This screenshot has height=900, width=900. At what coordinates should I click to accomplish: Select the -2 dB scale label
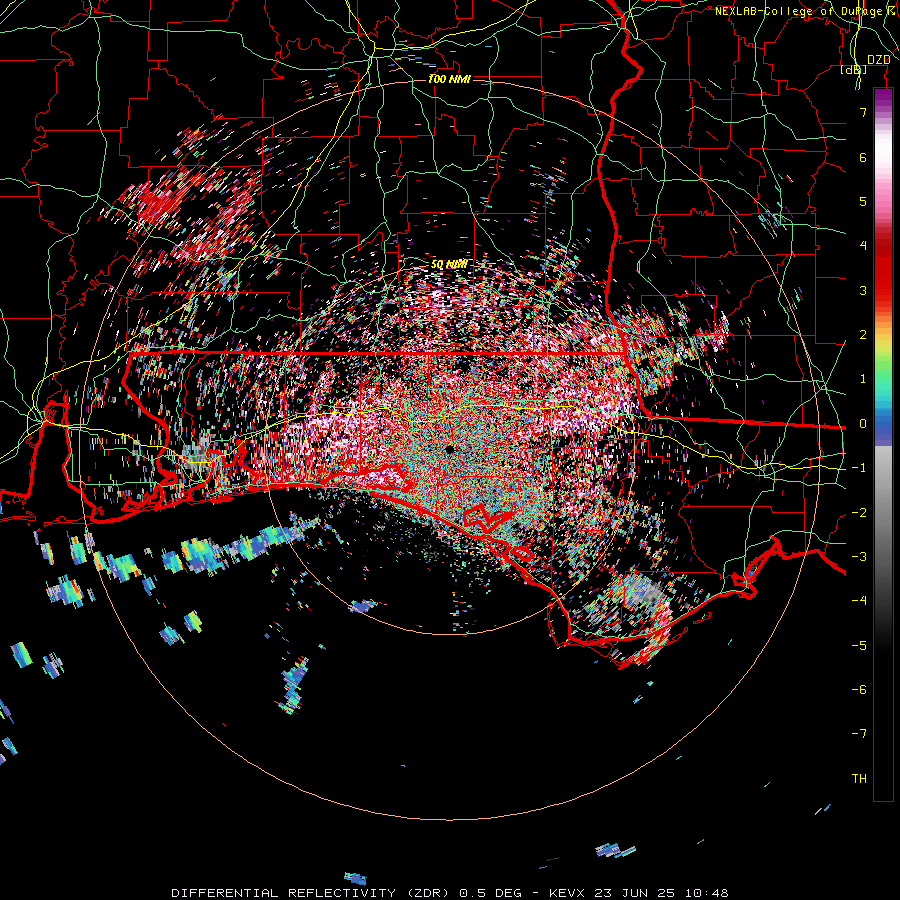click(859, 513)
